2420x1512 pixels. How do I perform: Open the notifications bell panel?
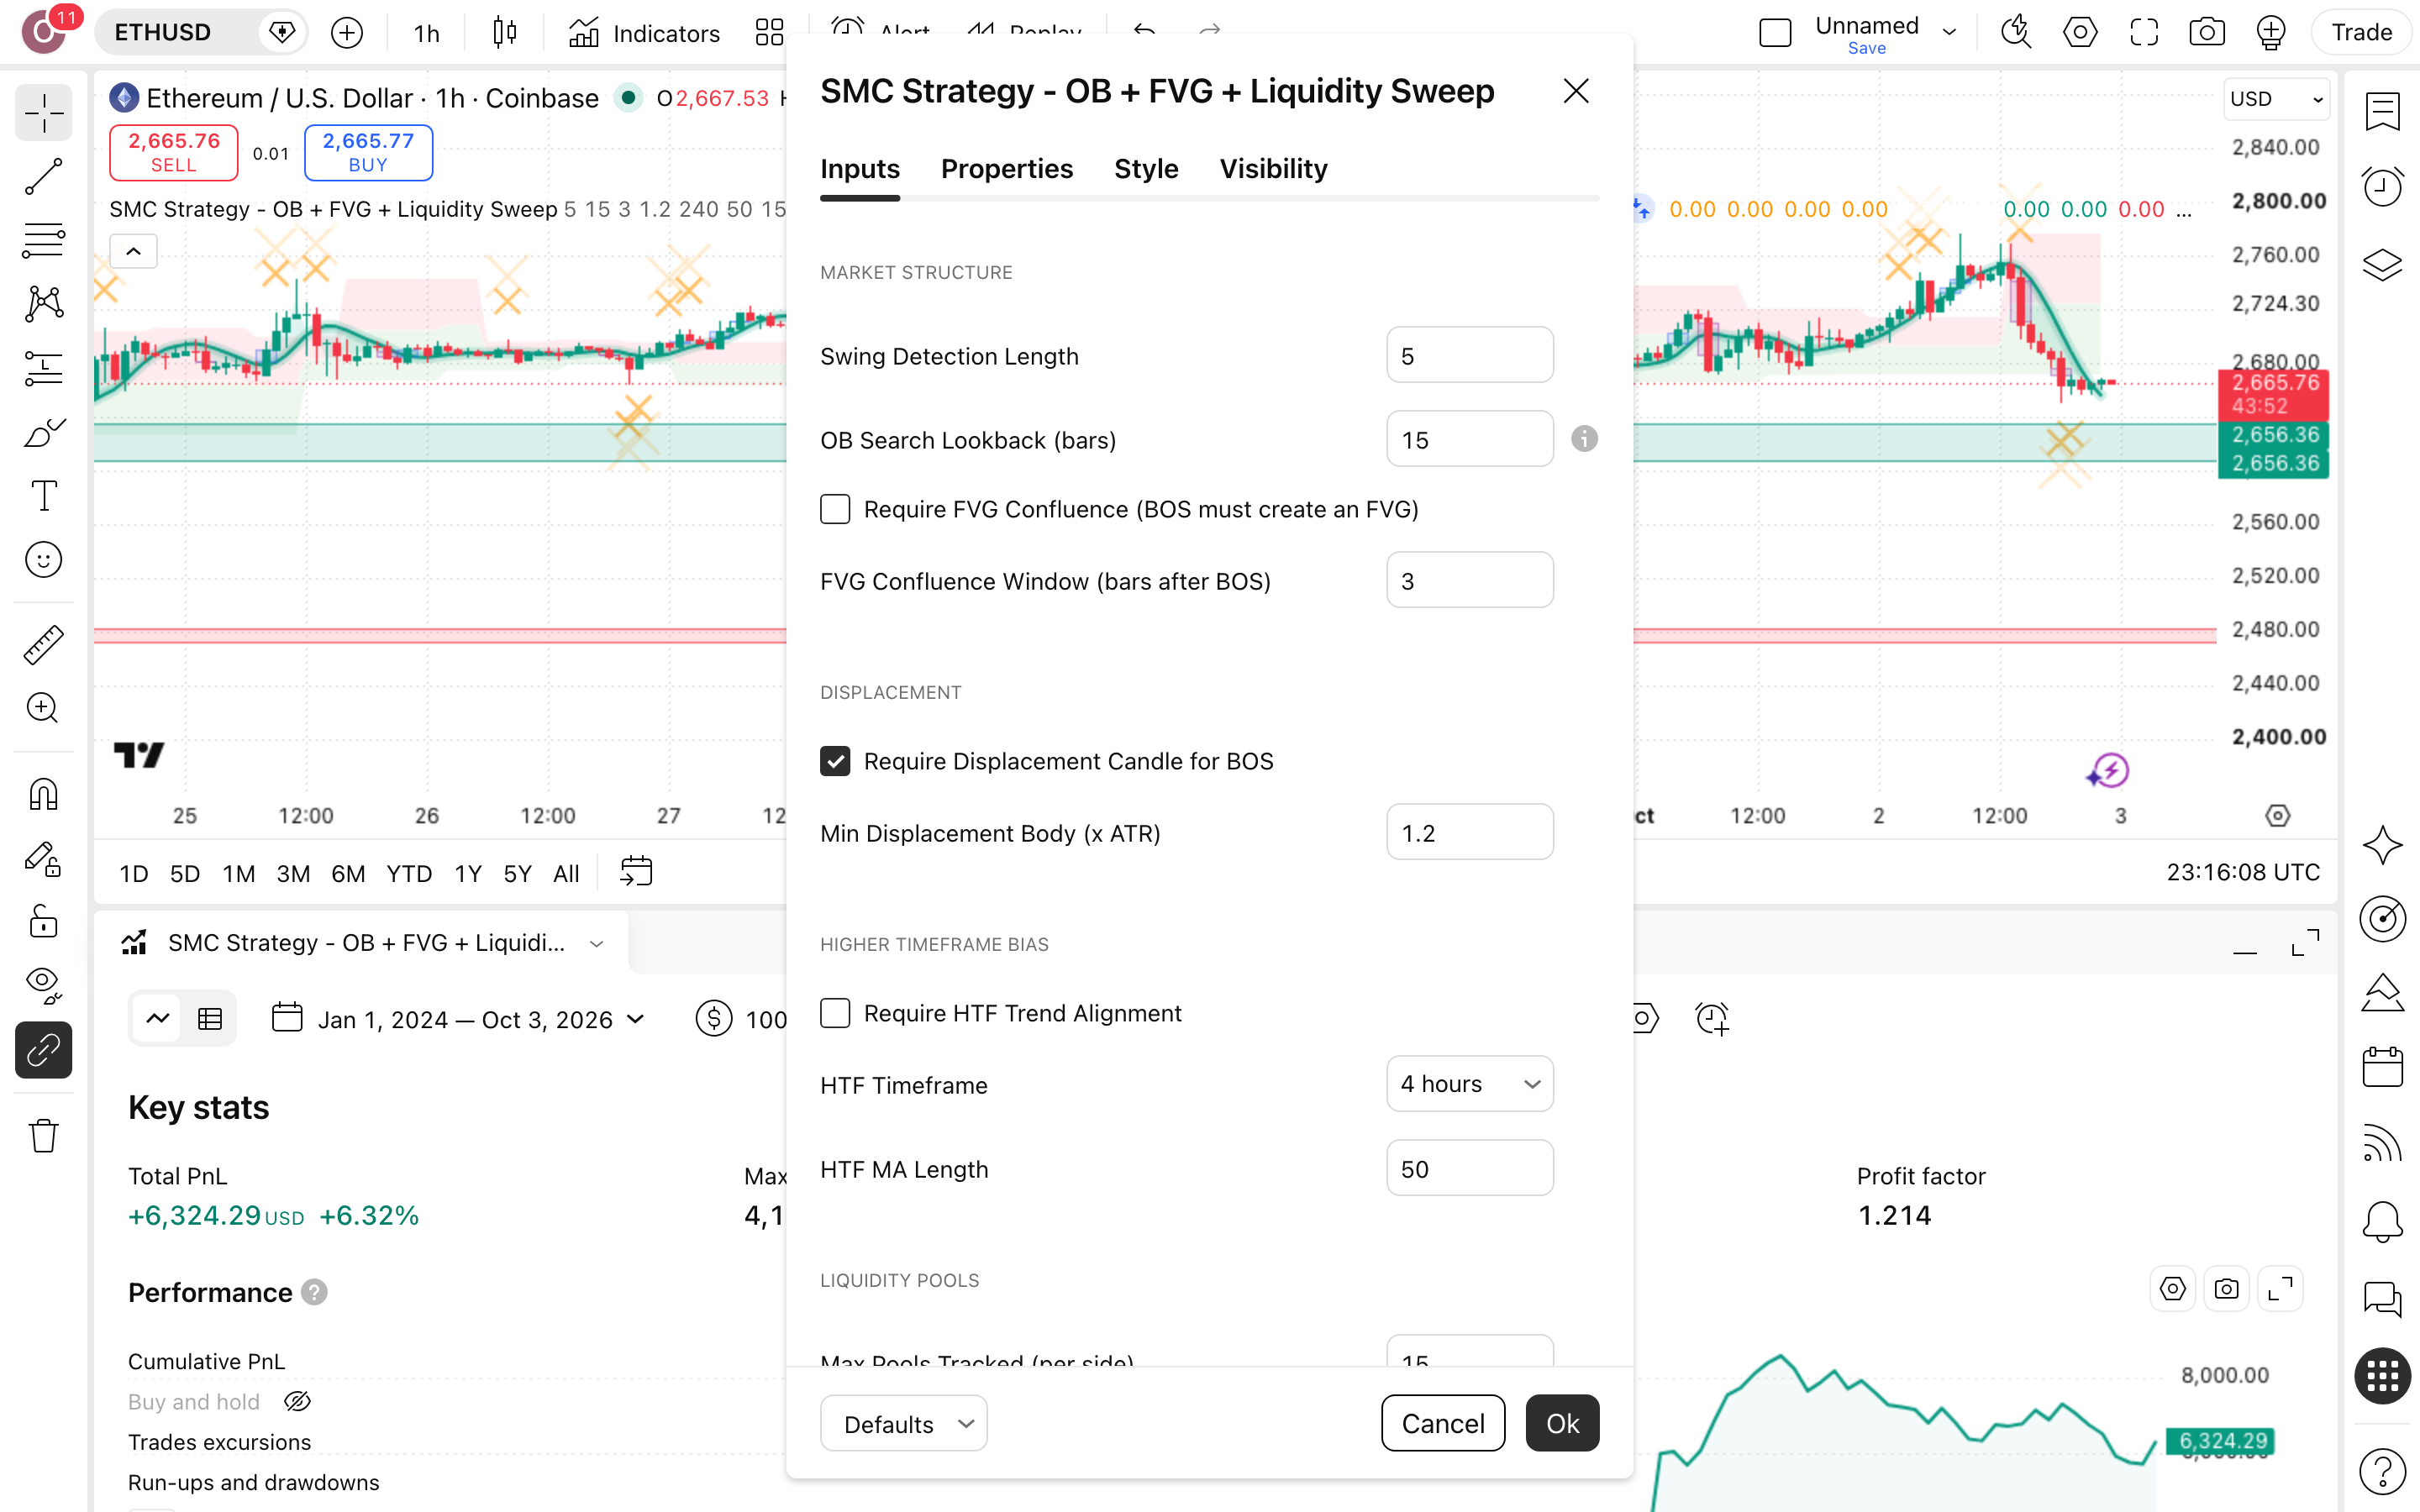(x=2383, y=1221)
